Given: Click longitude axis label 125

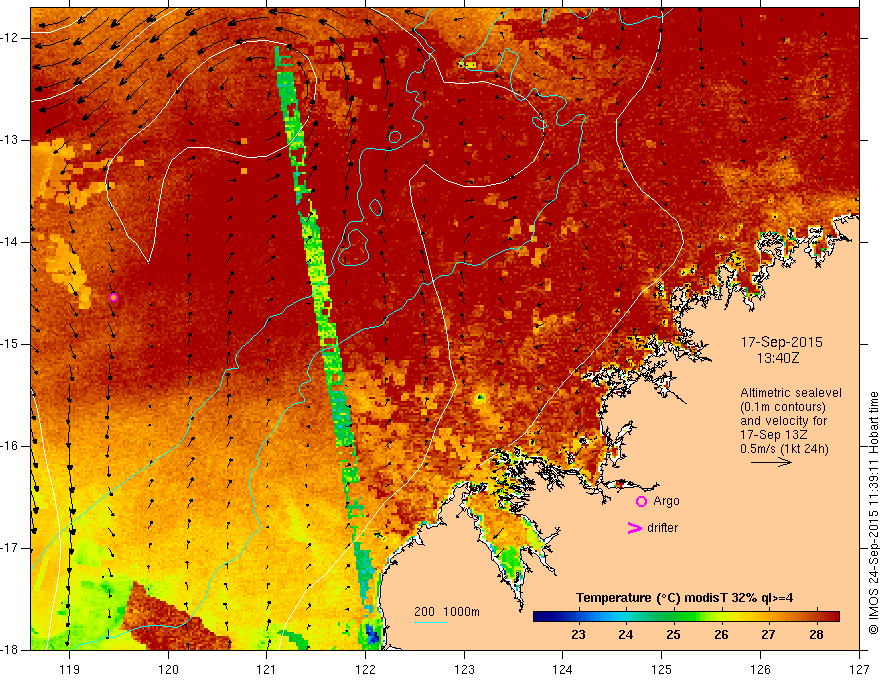Looking at the screenshot, I should (x=662, y=669).
